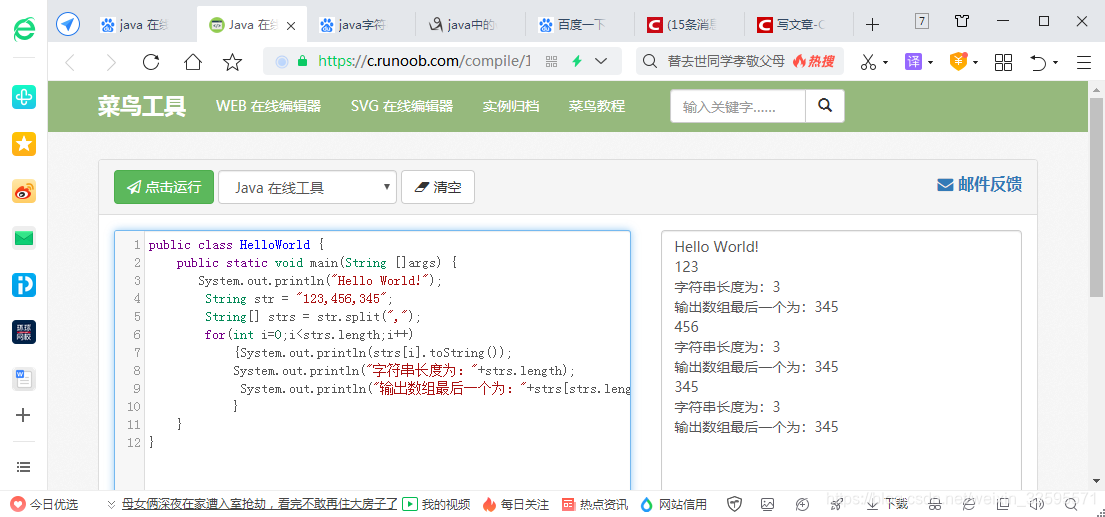Go to browser home page
Viewport: 1105px width, 517px height.
[192, 62]
